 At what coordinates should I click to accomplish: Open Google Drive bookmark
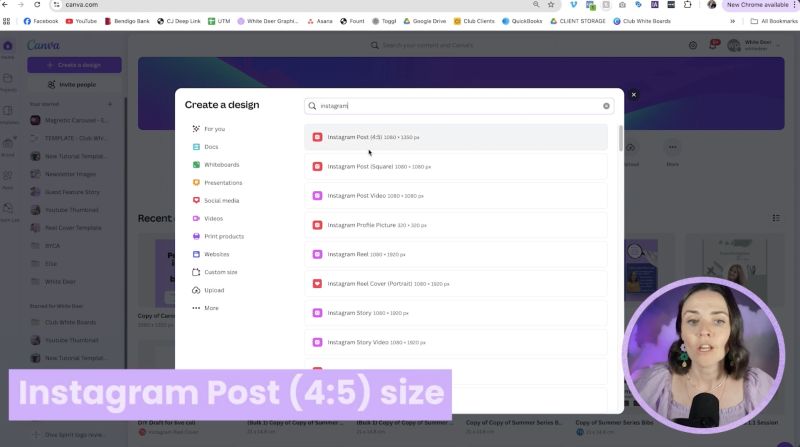424,21
